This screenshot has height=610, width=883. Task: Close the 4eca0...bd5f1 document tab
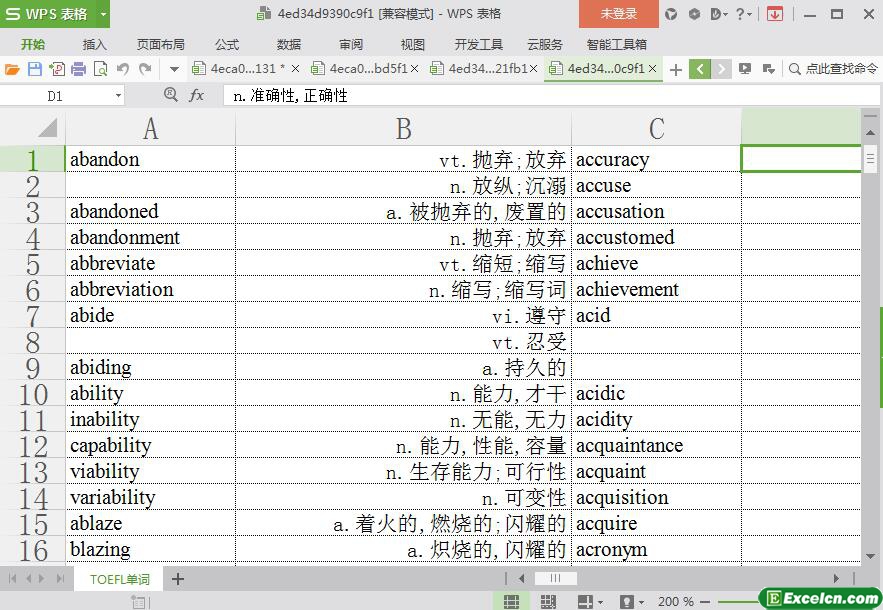tap(414, 69)
